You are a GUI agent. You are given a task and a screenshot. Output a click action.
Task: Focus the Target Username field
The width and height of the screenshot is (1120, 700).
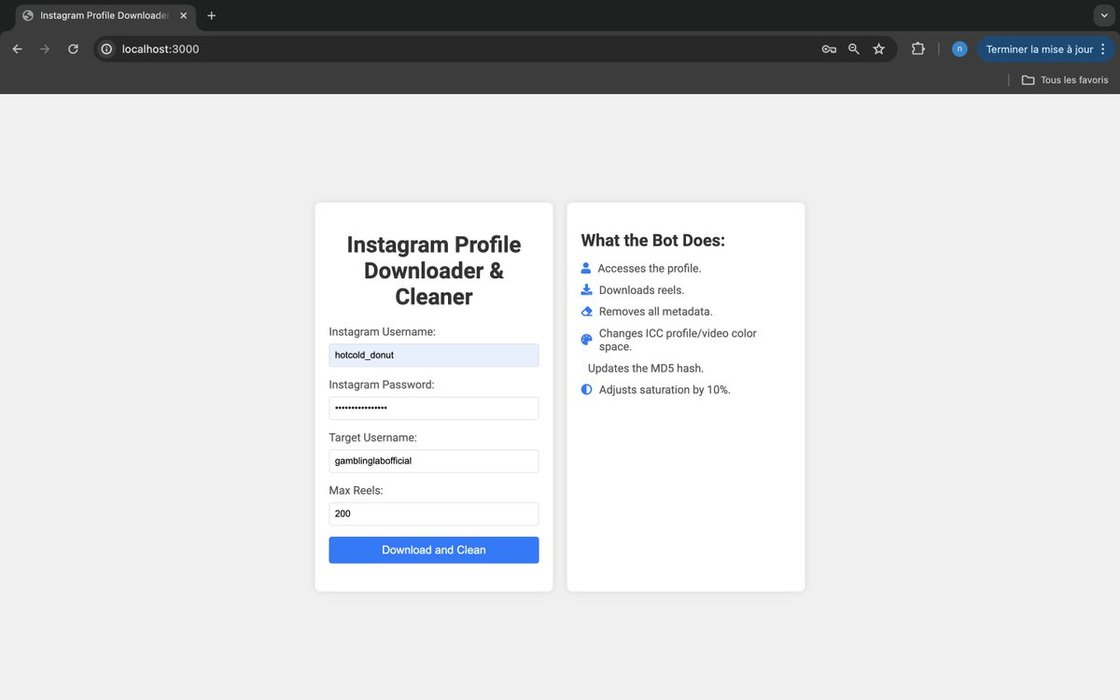[434, 461]
